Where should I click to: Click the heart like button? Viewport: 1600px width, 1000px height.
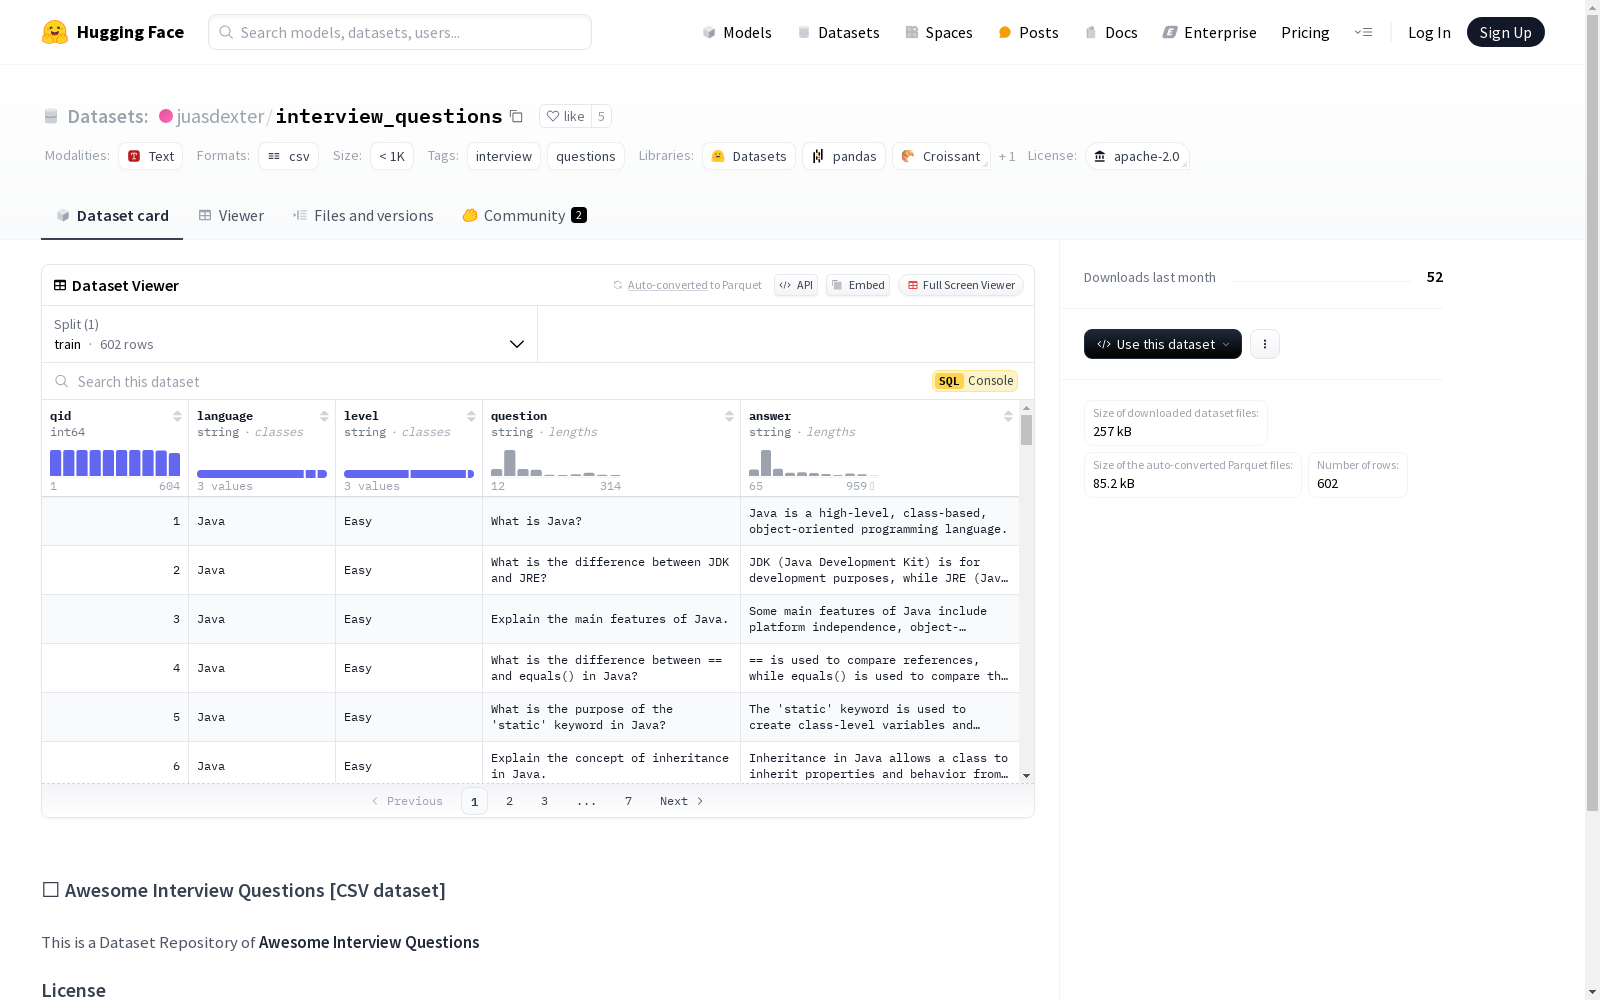pos(565,116)
